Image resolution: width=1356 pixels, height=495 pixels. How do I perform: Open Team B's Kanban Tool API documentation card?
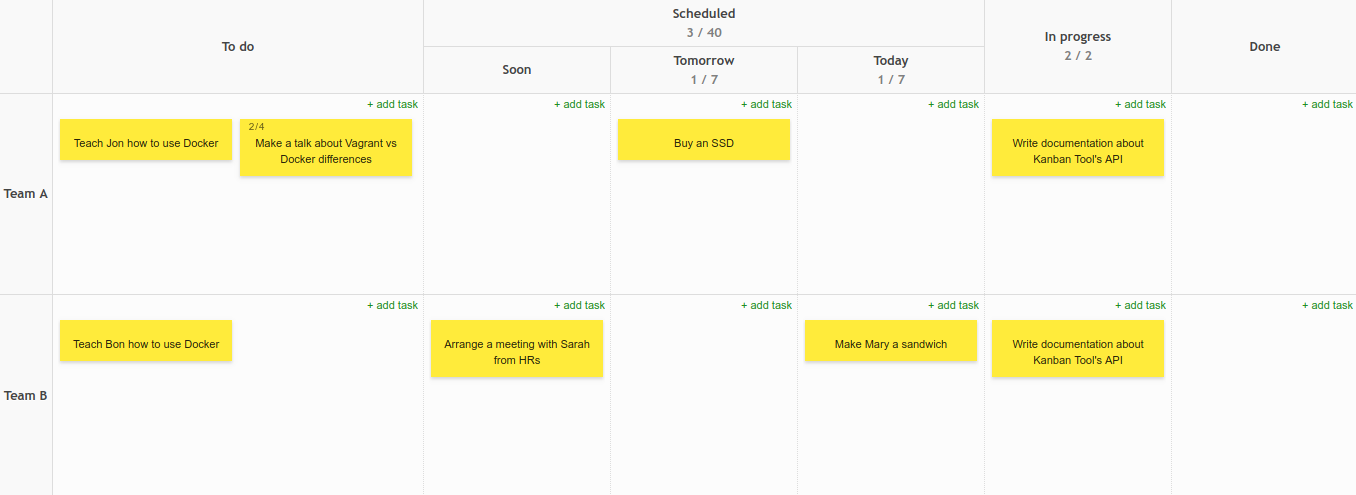click(x=1078, y=352)
